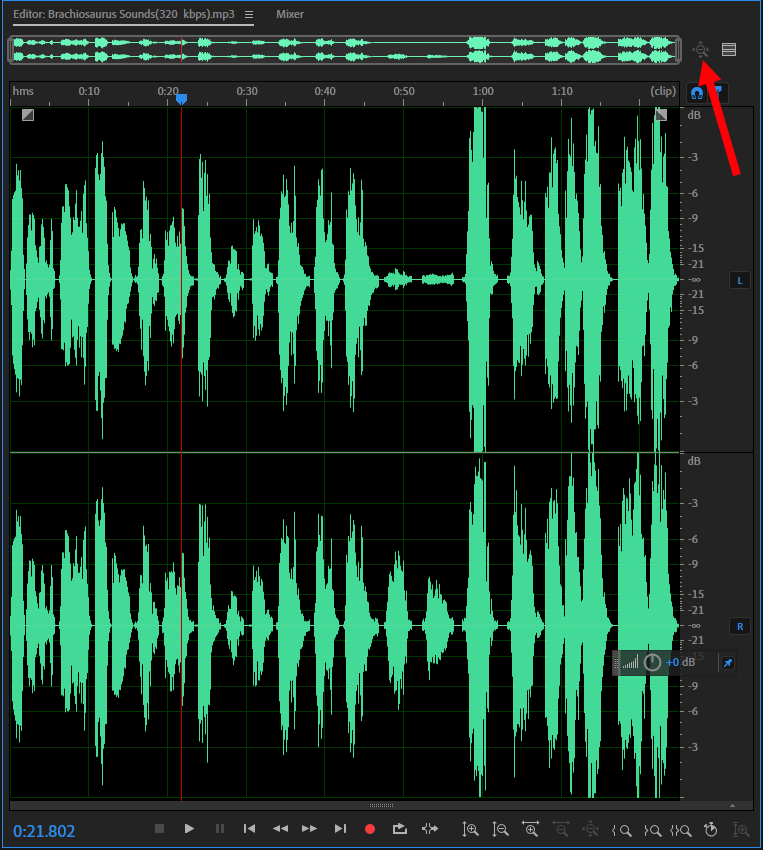This screenshot has width=763, height=850.
Task: Click the horizontal grip below the waveform
Action: pos(382,806)
